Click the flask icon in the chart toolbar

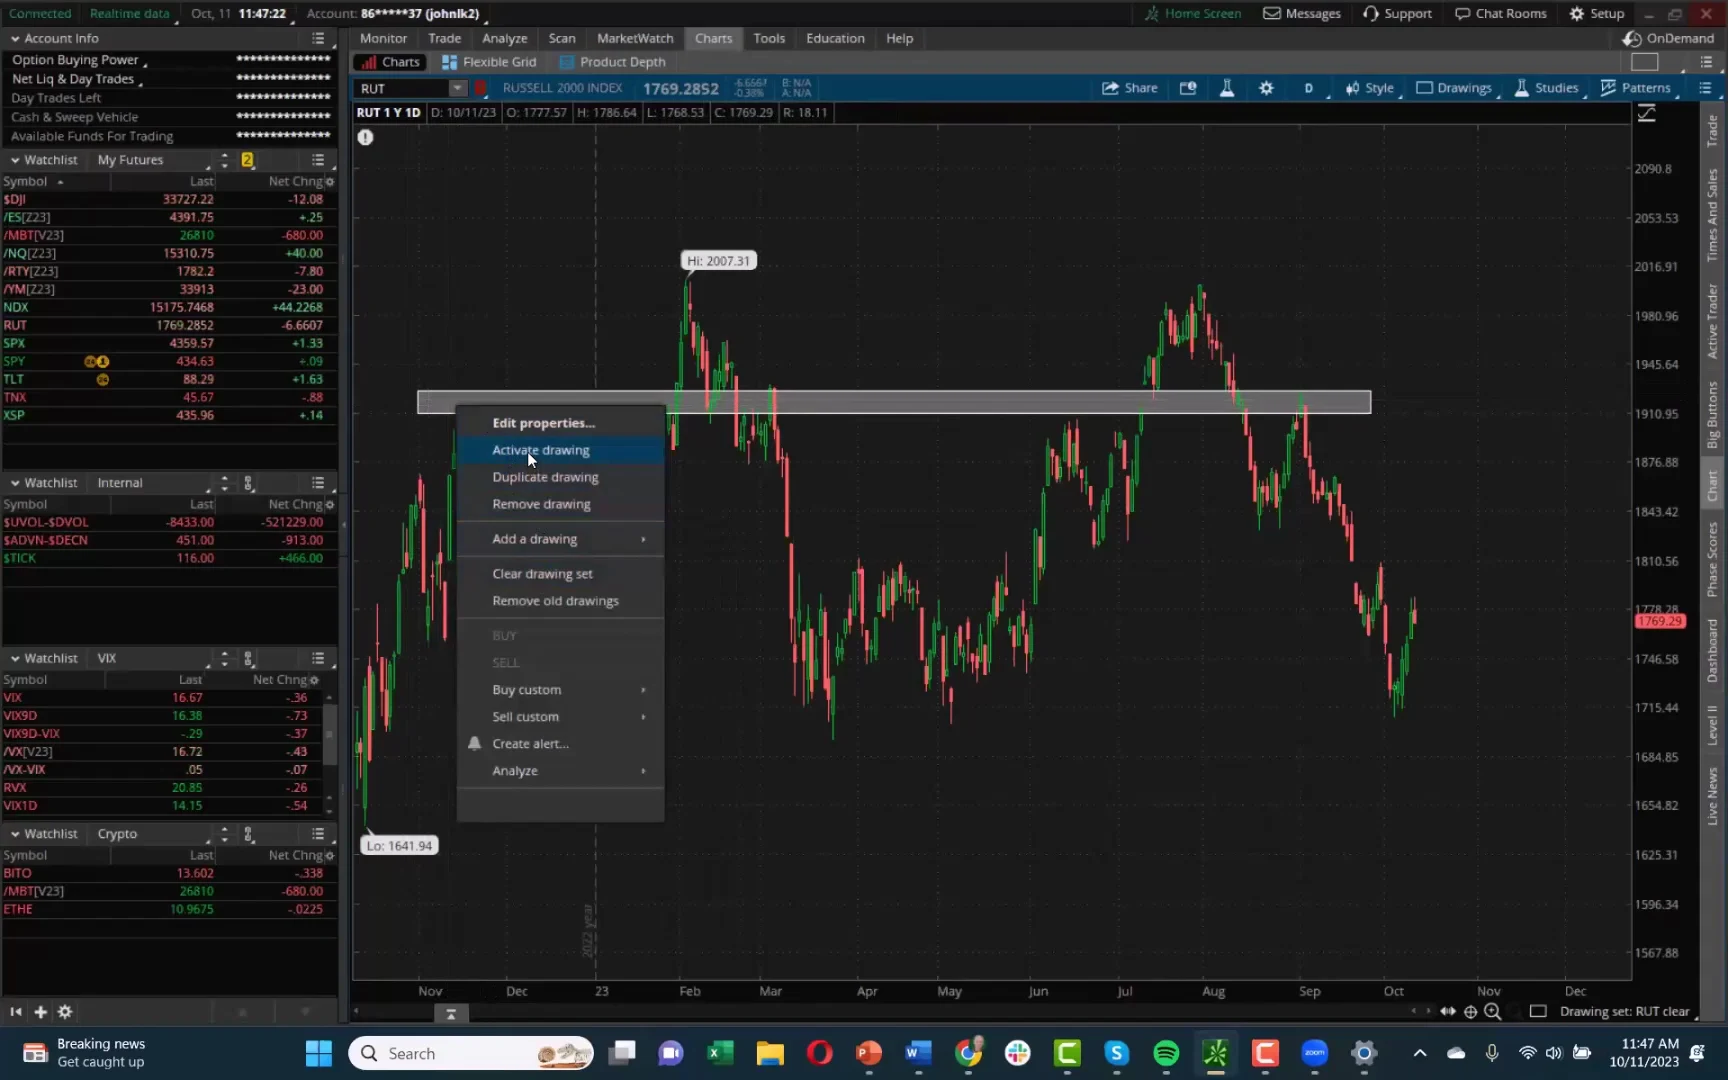coord(1227,88)
